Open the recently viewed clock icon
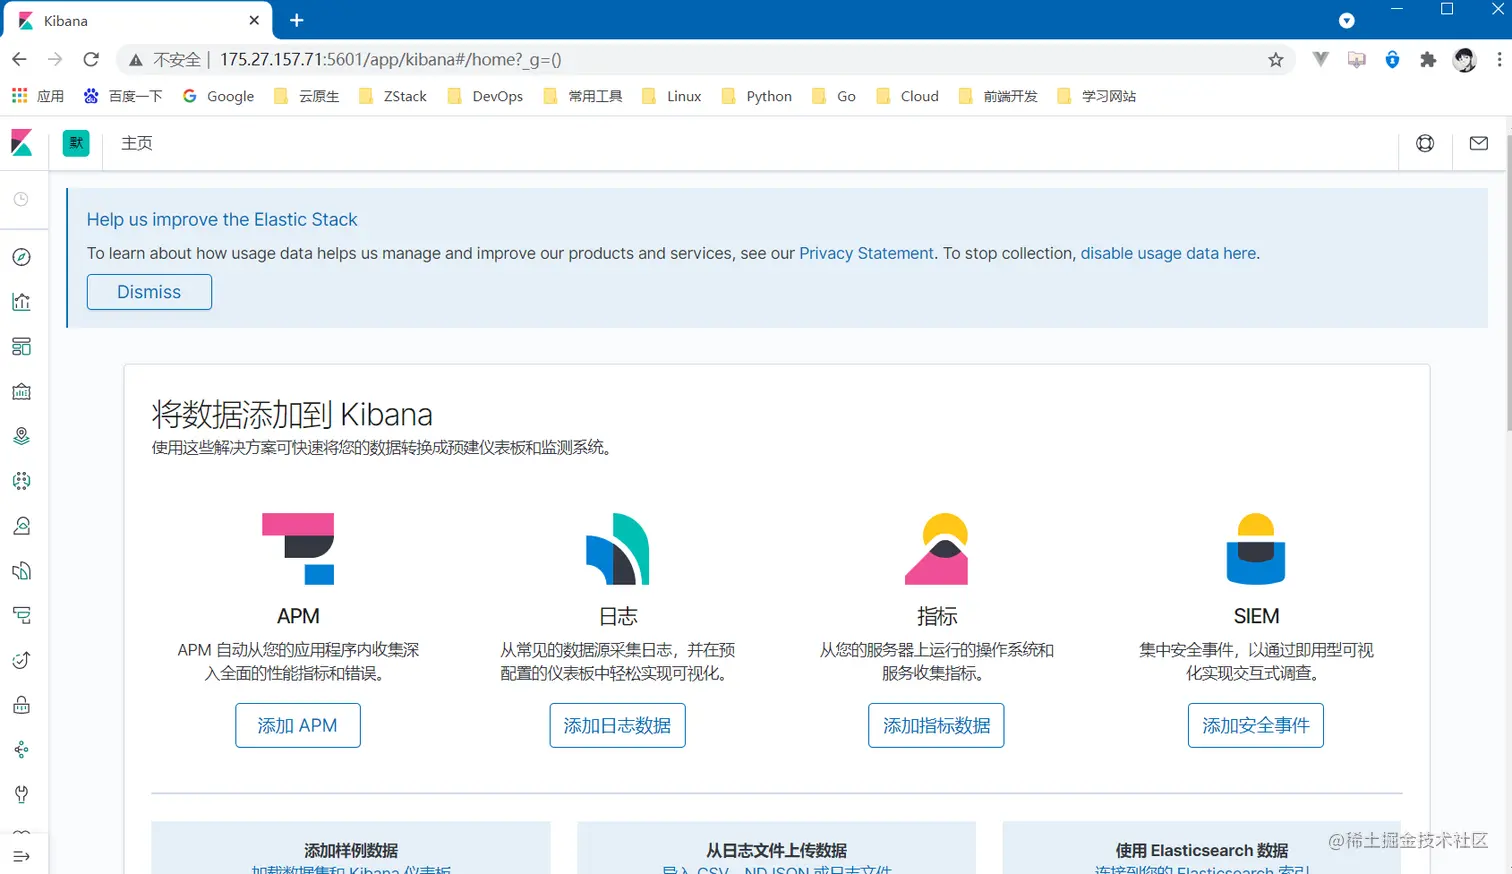This screenshot has width=1512, height=874. point(21,200)
